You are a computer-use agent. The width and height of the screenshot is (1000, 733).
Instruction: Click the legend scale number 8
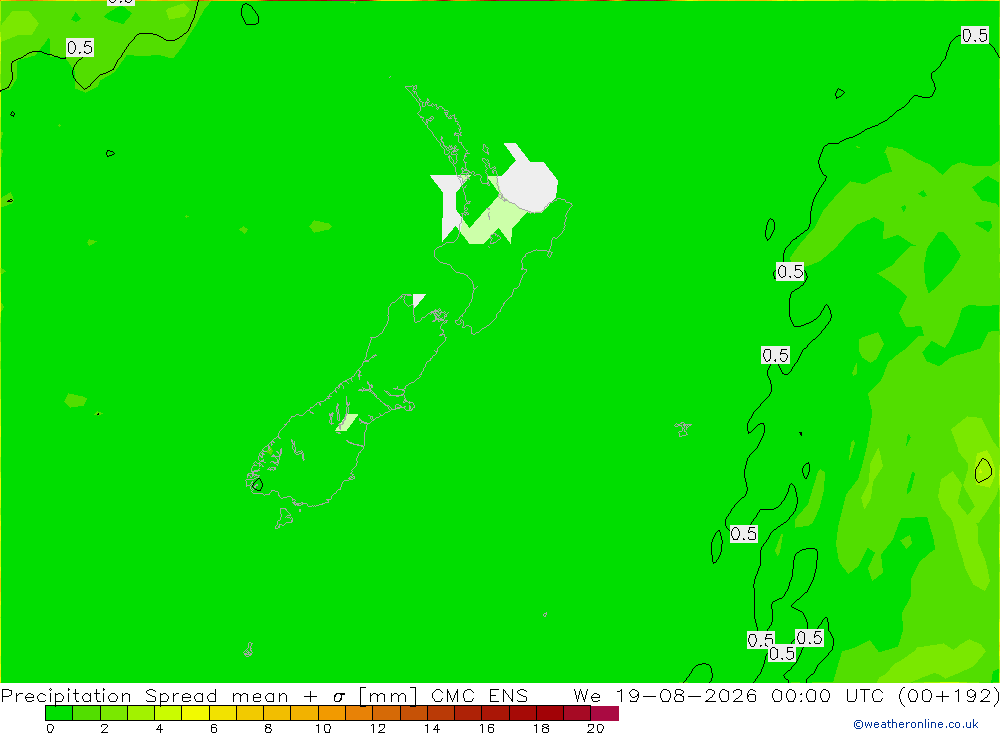click(x=268, y=728)
